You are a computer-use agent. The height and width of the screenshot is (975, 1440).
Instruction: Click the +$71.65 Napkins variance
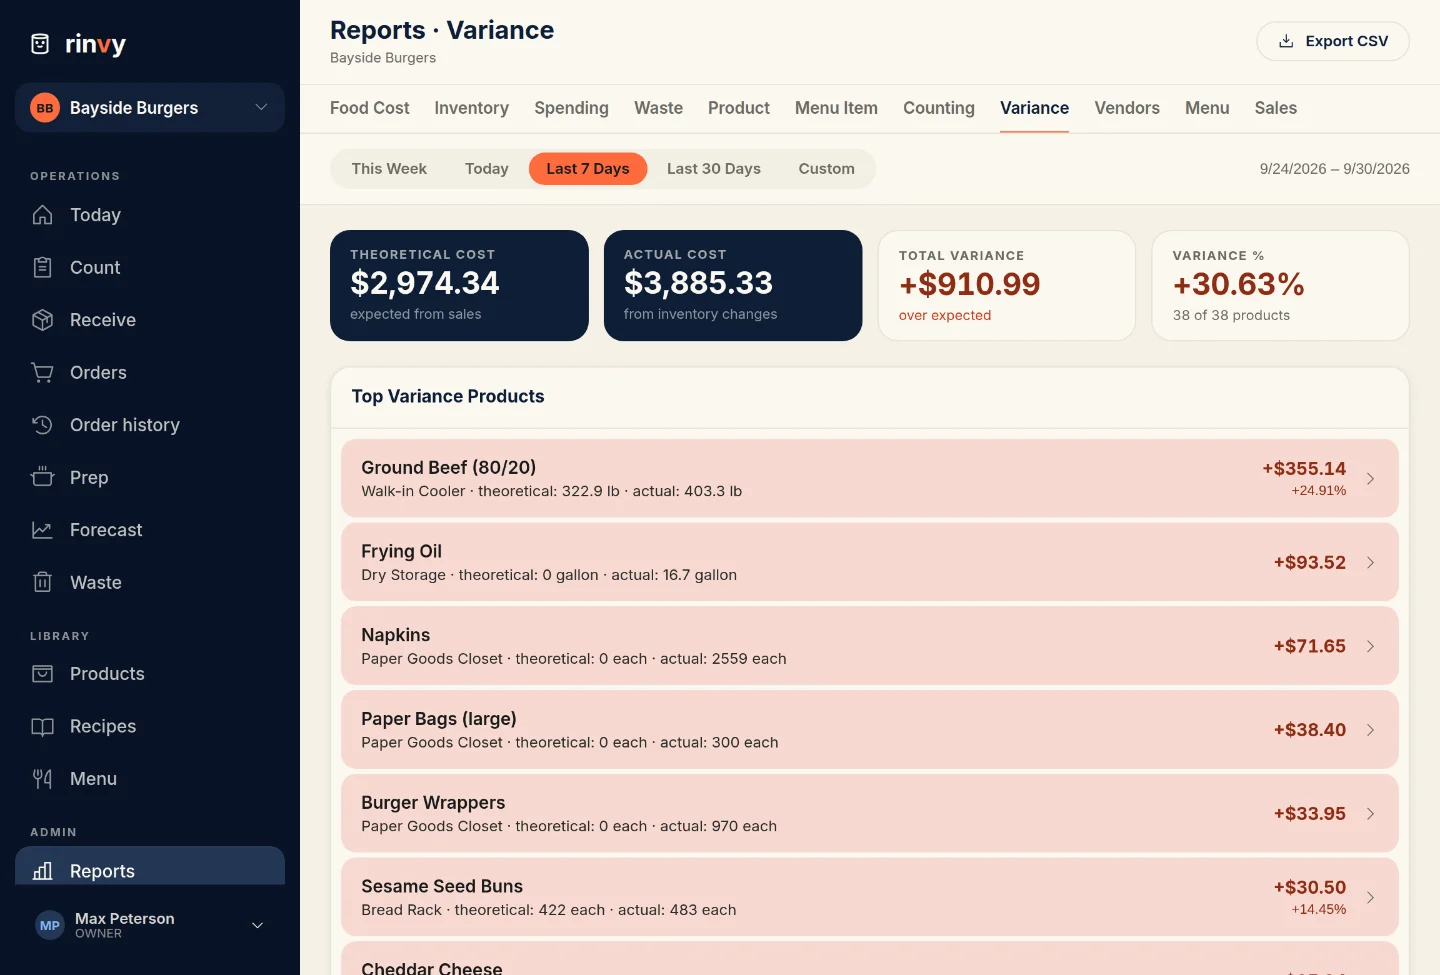[1309, 646]
